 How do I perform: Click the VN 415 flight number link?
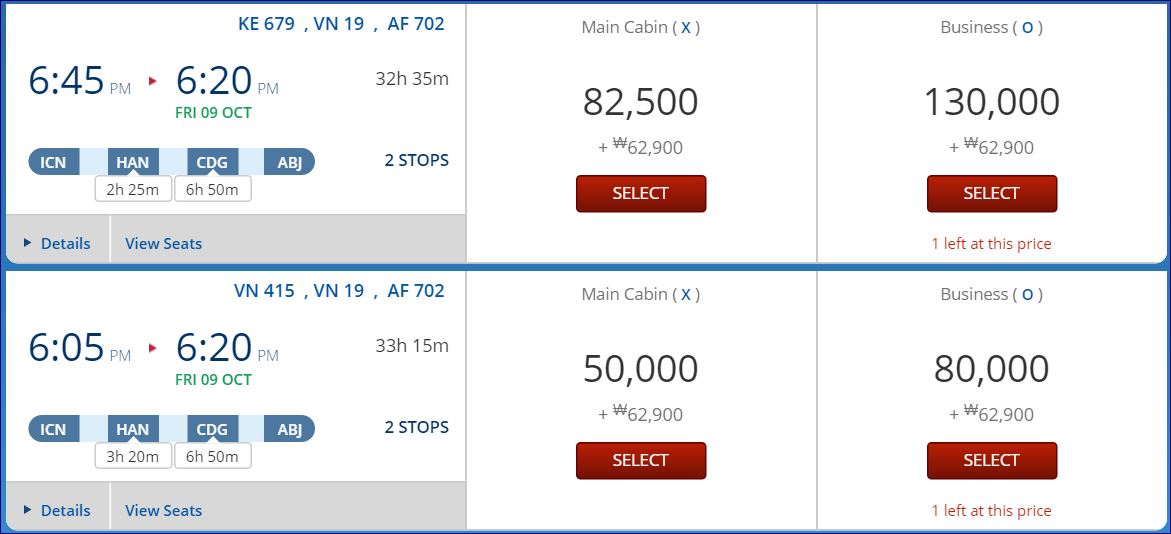264,290
